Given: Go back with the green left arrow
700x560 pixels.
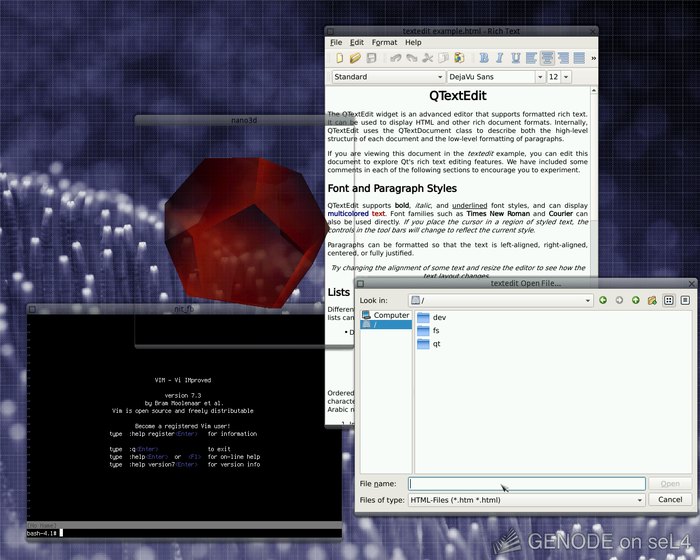Looking at the screenshot, I should [x=603, y=301].
